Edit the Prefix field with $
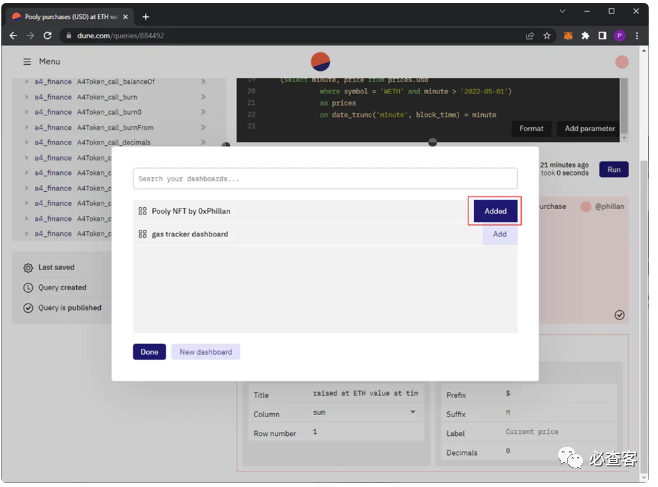The width and height of the screenshot is (658, 487). point(558,393)
